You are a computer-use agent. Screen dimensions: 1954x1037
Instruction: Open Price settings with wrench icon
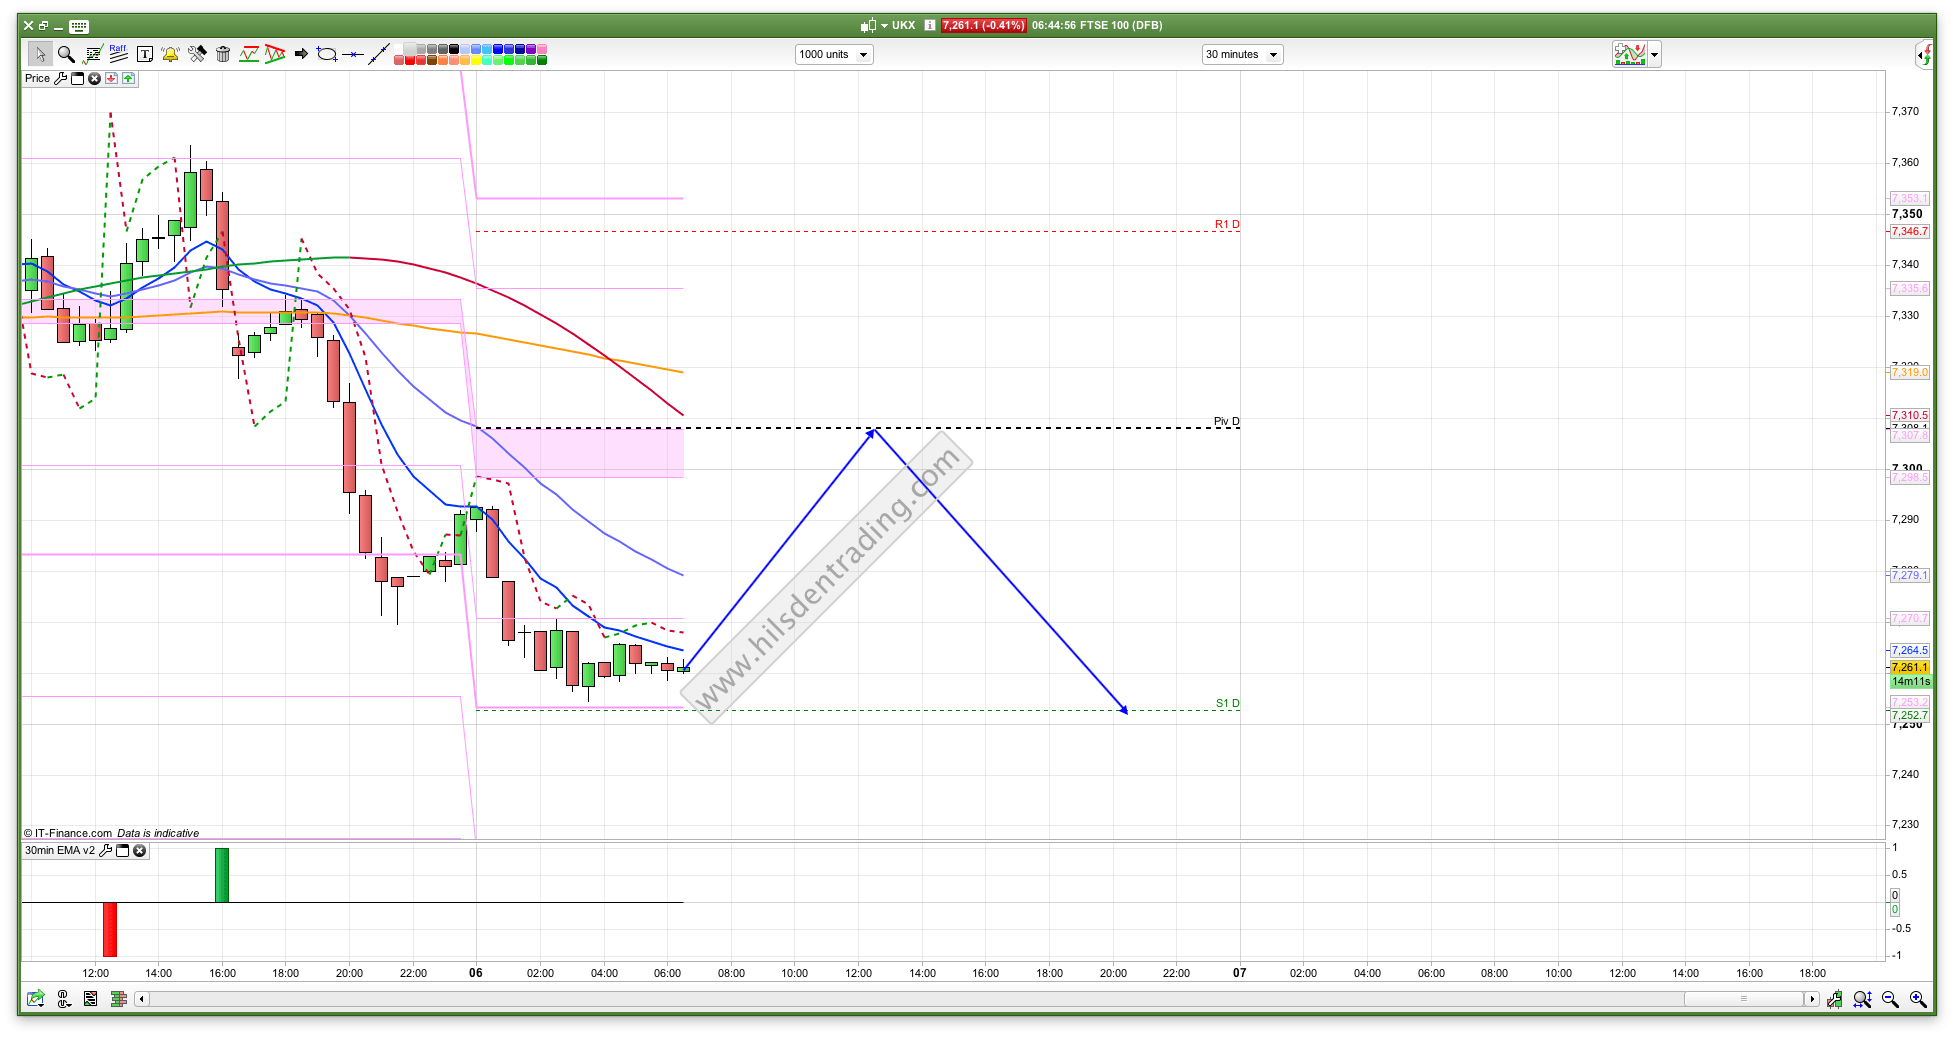click(x=61, y=78)
